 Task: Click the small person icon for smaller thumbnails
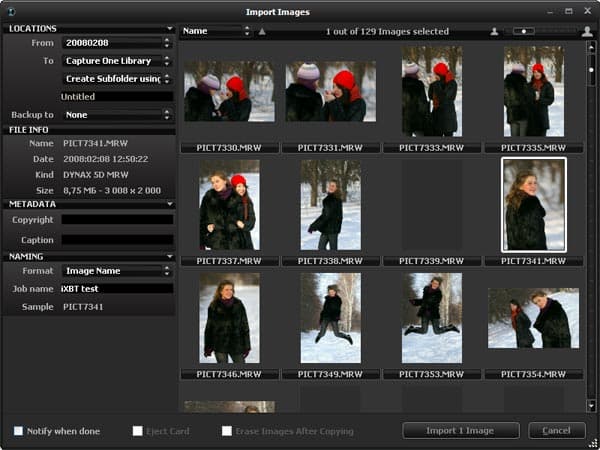tap(494, 32)
